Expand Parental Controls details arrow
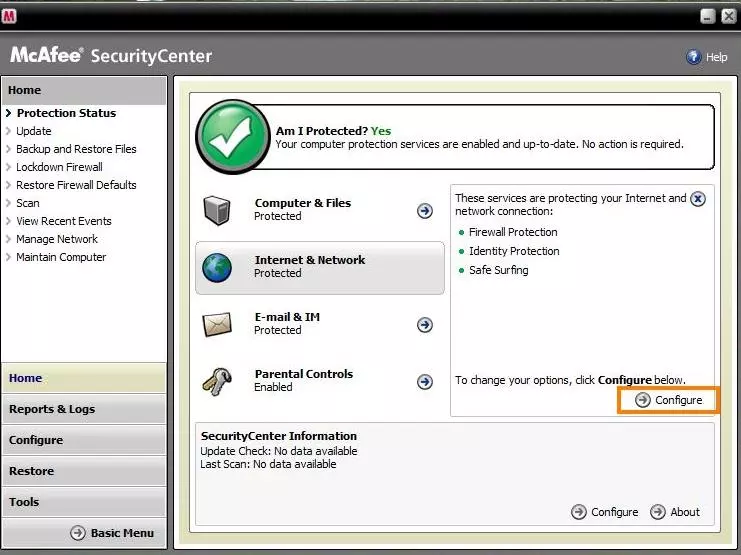Screen dimensions: 741x555 [x=425, y=382]
